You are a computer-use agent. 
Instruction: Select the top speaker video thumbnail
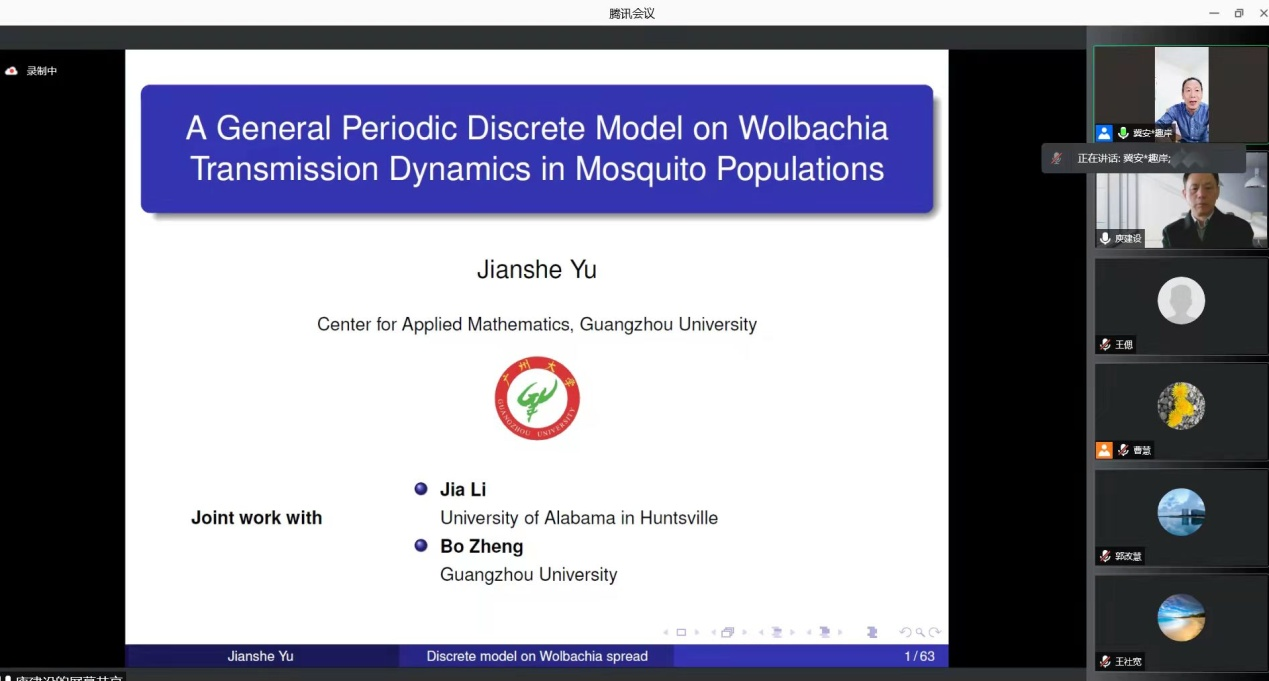coord(1180,93)
